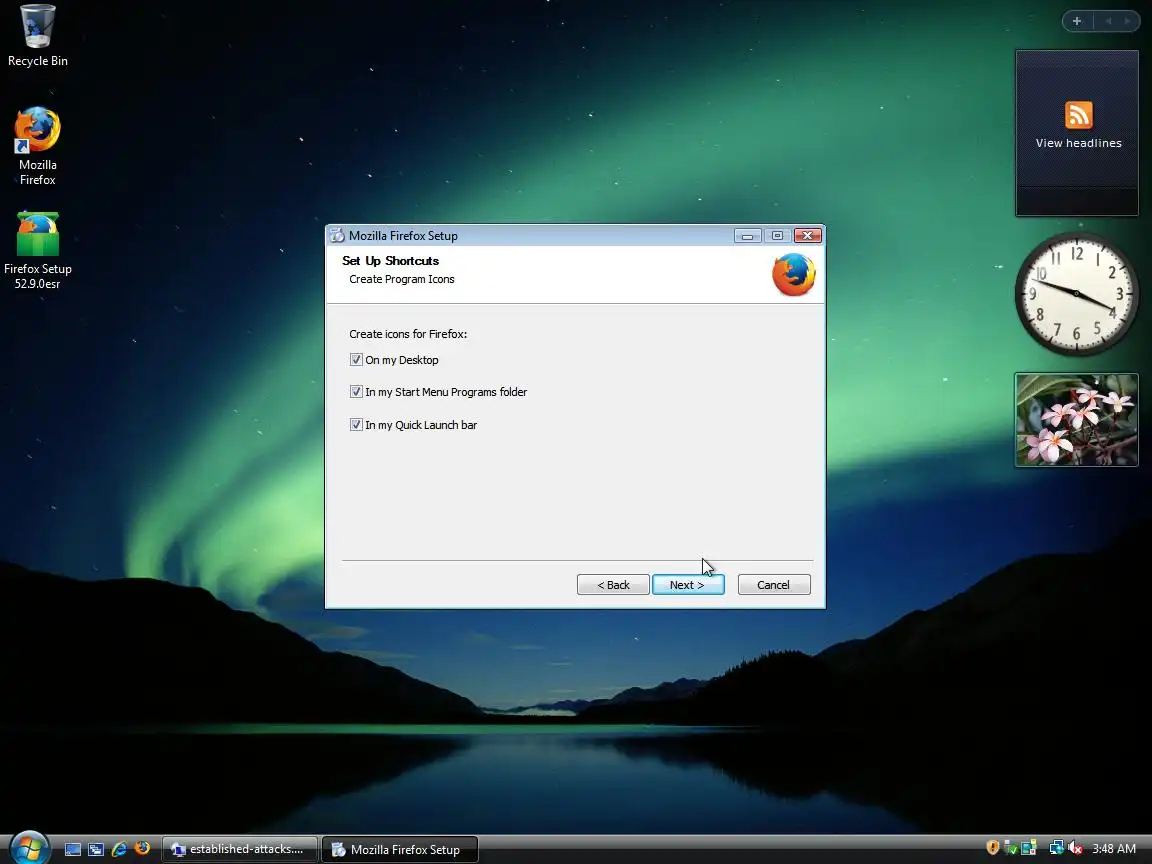Open the network connection tray icon
1152x864 pixels.
click(x=1056, y=848)
